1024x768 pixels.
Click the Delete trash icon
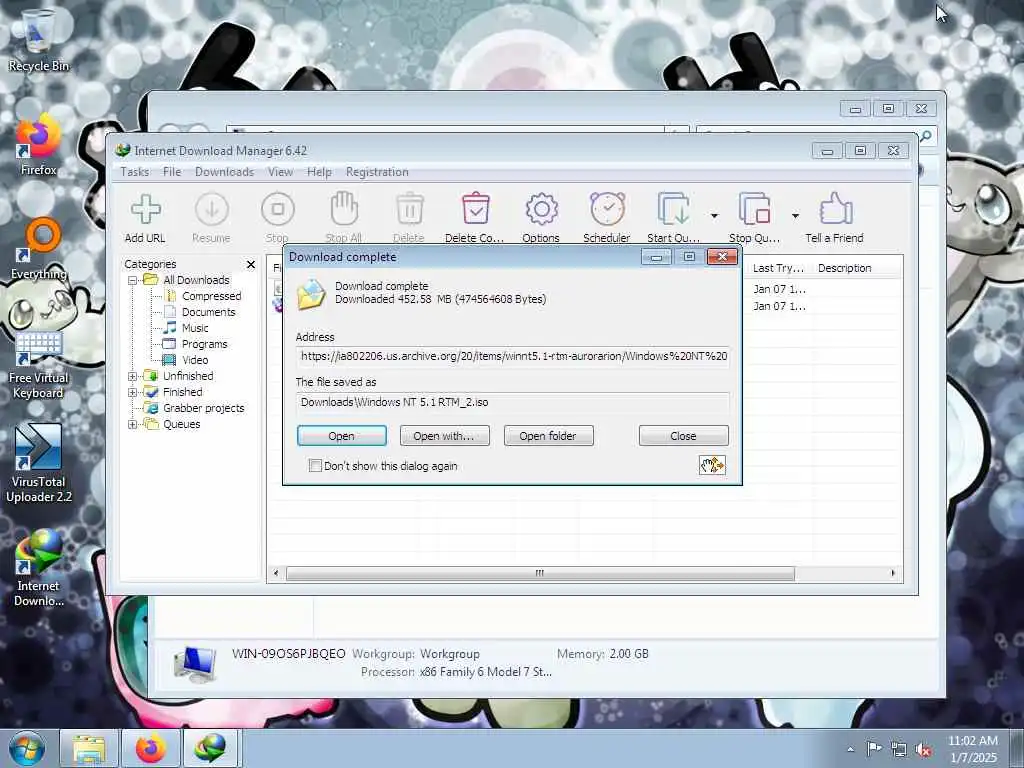point(409,210)
